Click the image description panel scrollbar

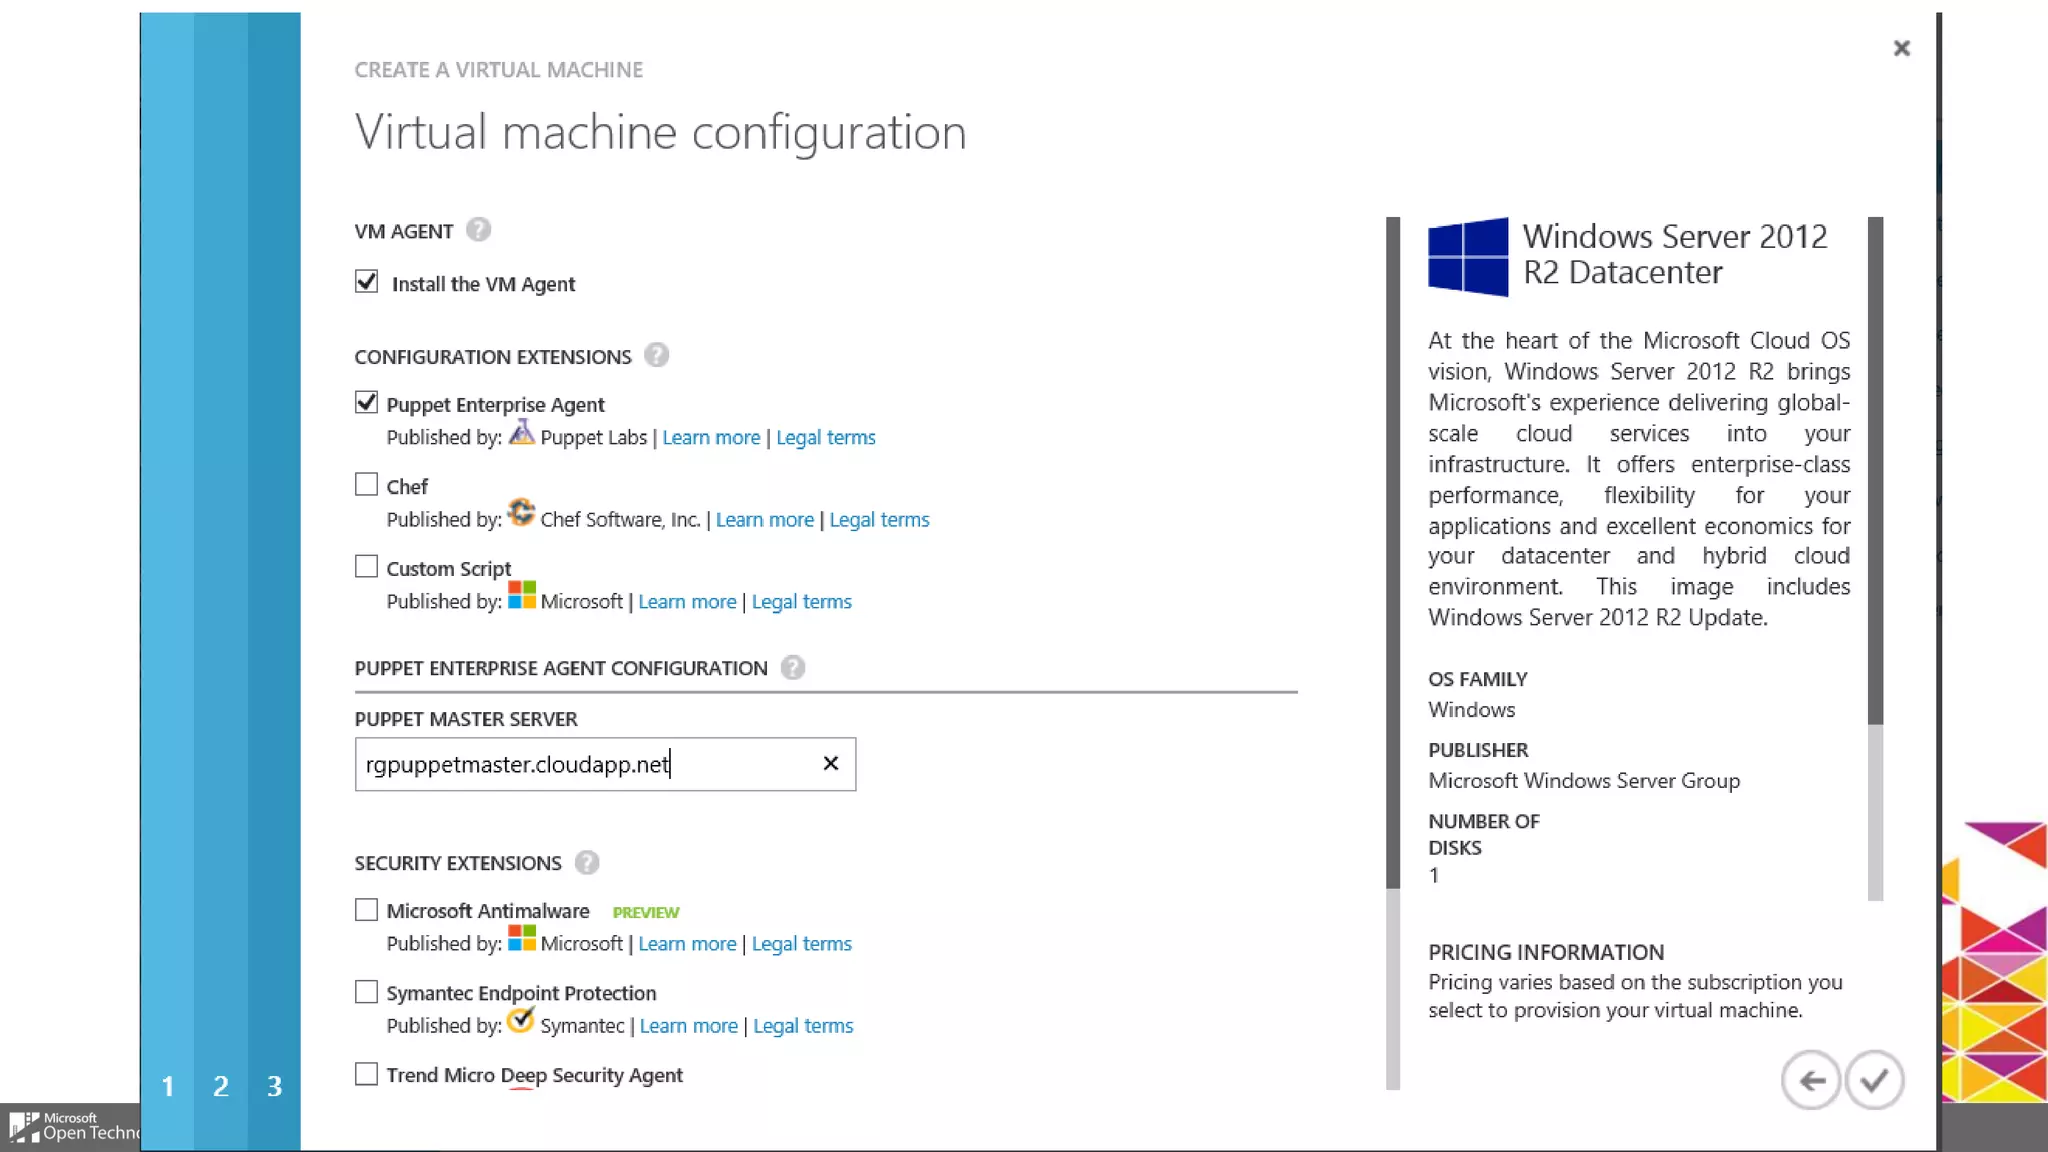pos(1875,470)
